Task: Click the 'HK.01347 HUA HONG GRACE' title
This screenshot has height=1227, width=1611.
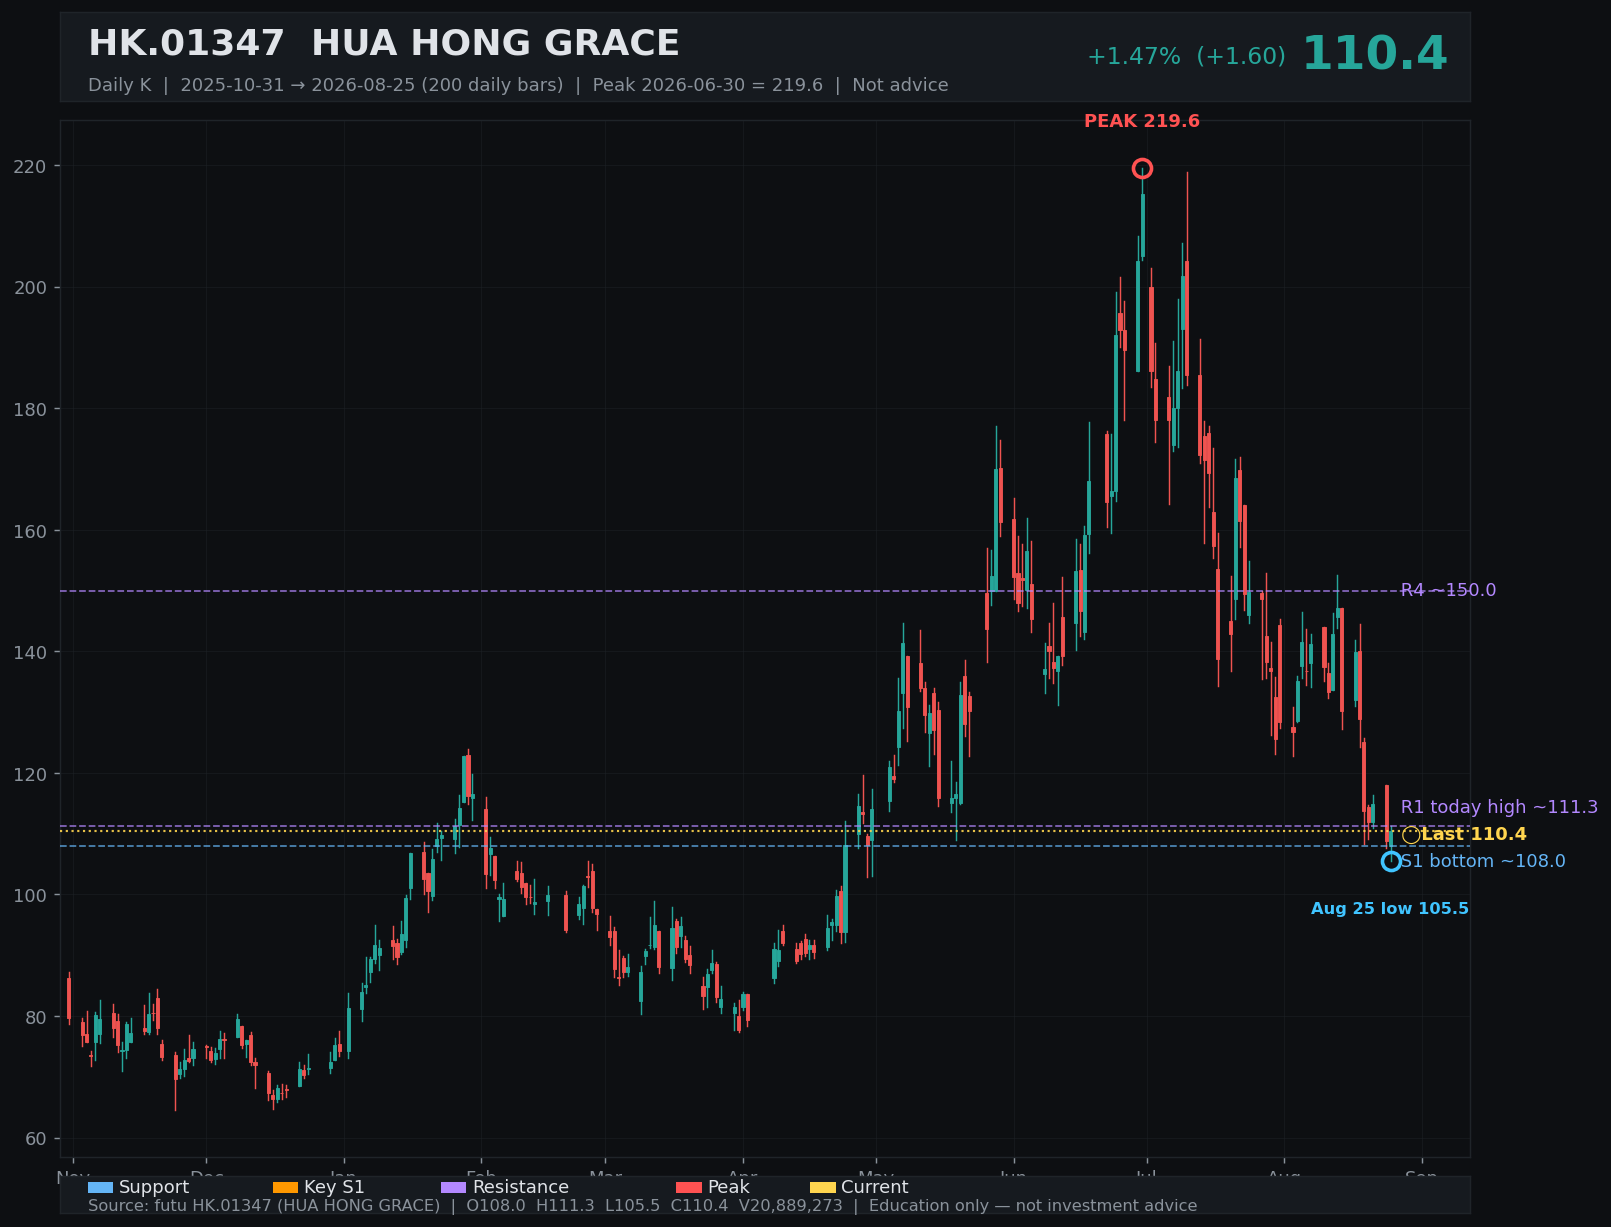Action: coord(384,44)
